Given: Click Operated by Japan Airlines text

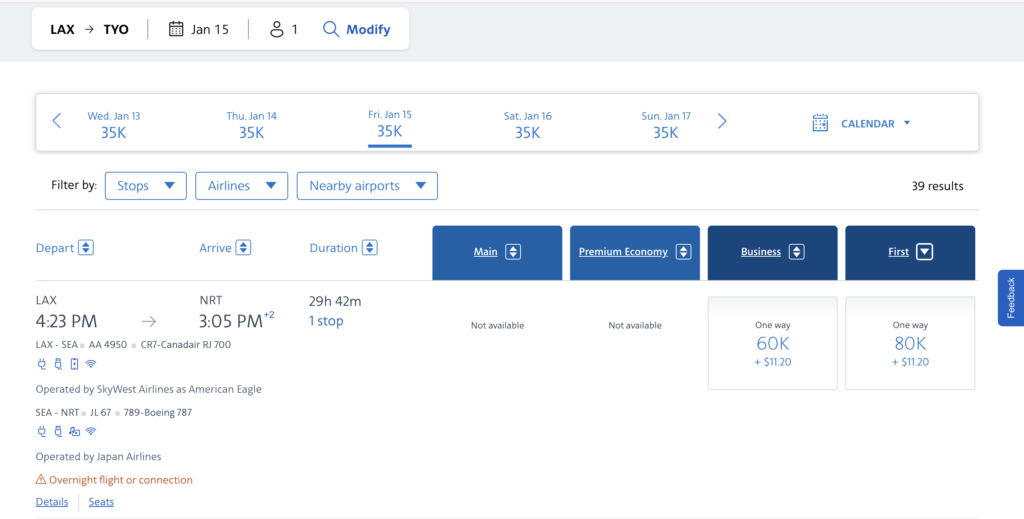Looking at the screenshot, I should click(98, 456).
